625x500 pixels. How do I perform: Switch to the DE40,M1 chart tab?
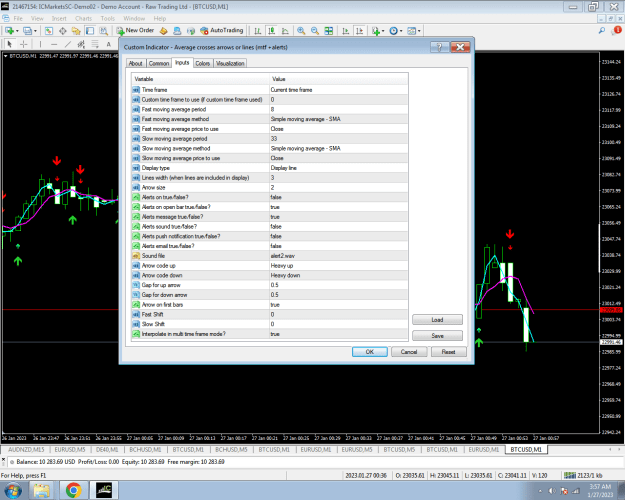click(x=107, y=450)
